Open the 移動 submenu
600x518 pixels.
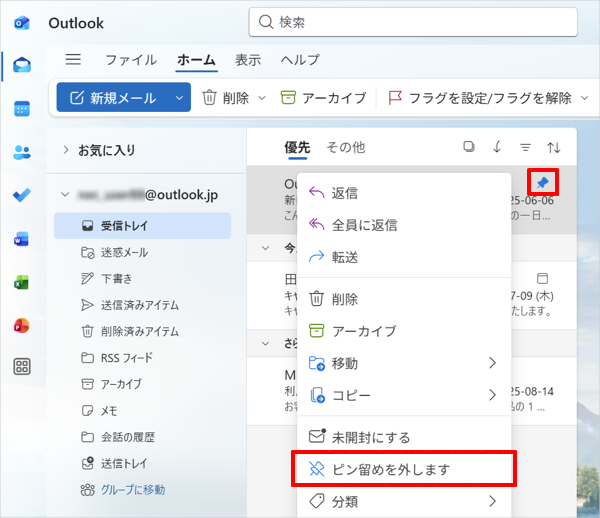pyautogui.click(x=404, y=363)
